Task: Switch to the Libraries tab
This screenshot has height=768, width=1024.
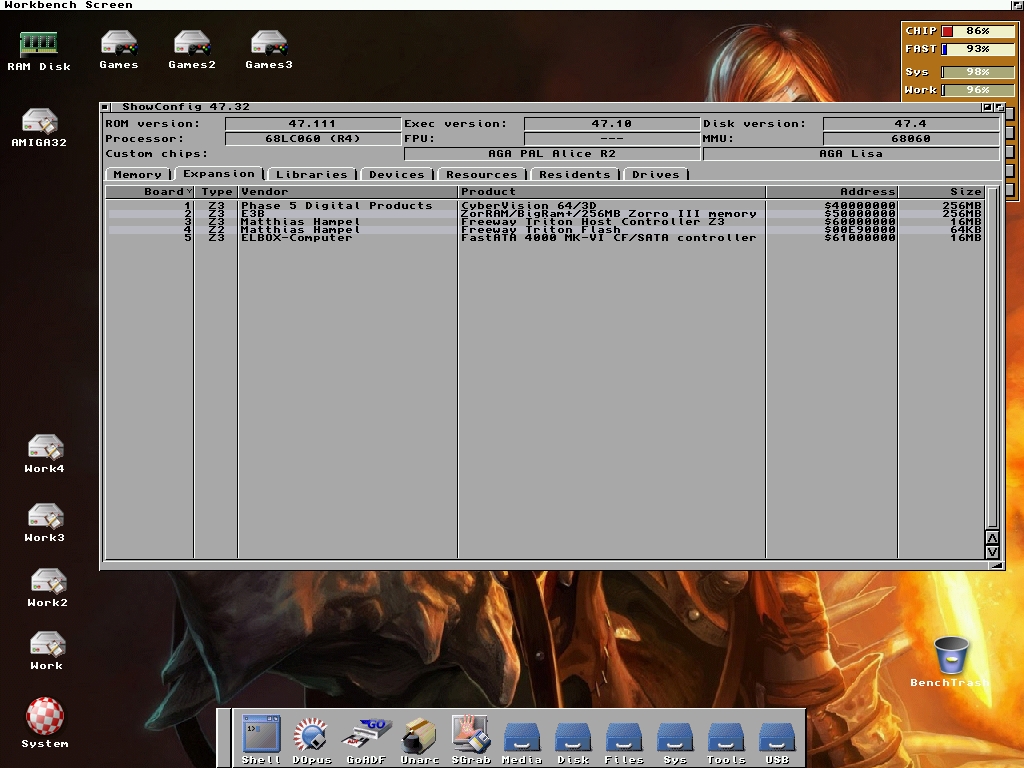Action: coord(312,174)
